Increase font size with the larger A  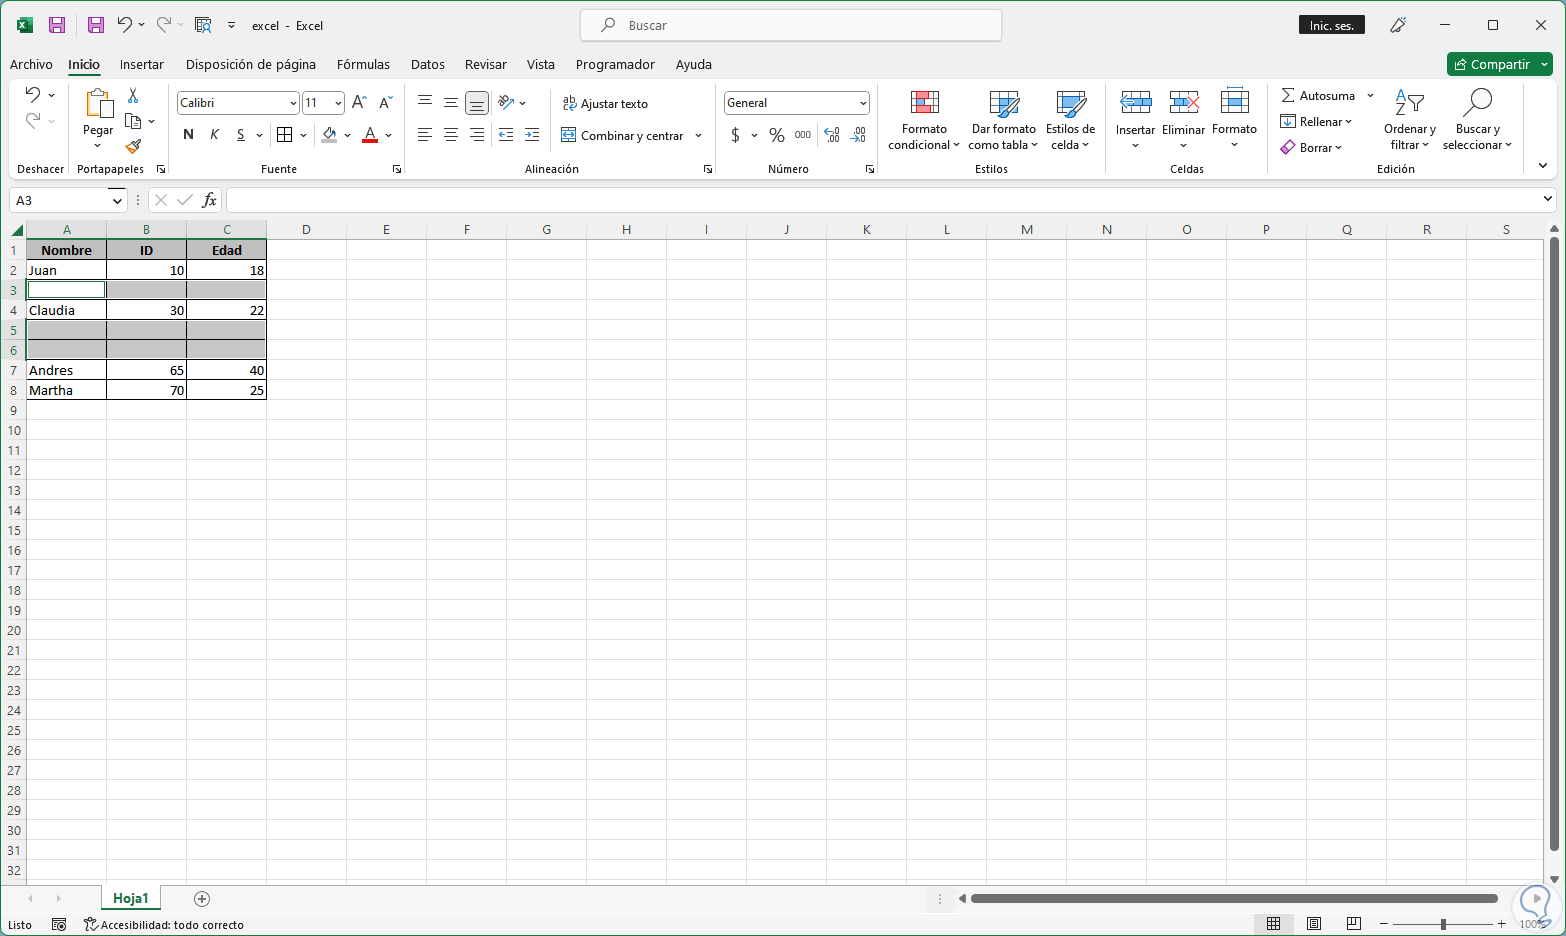pyautogui.click(x=359, y=103)
